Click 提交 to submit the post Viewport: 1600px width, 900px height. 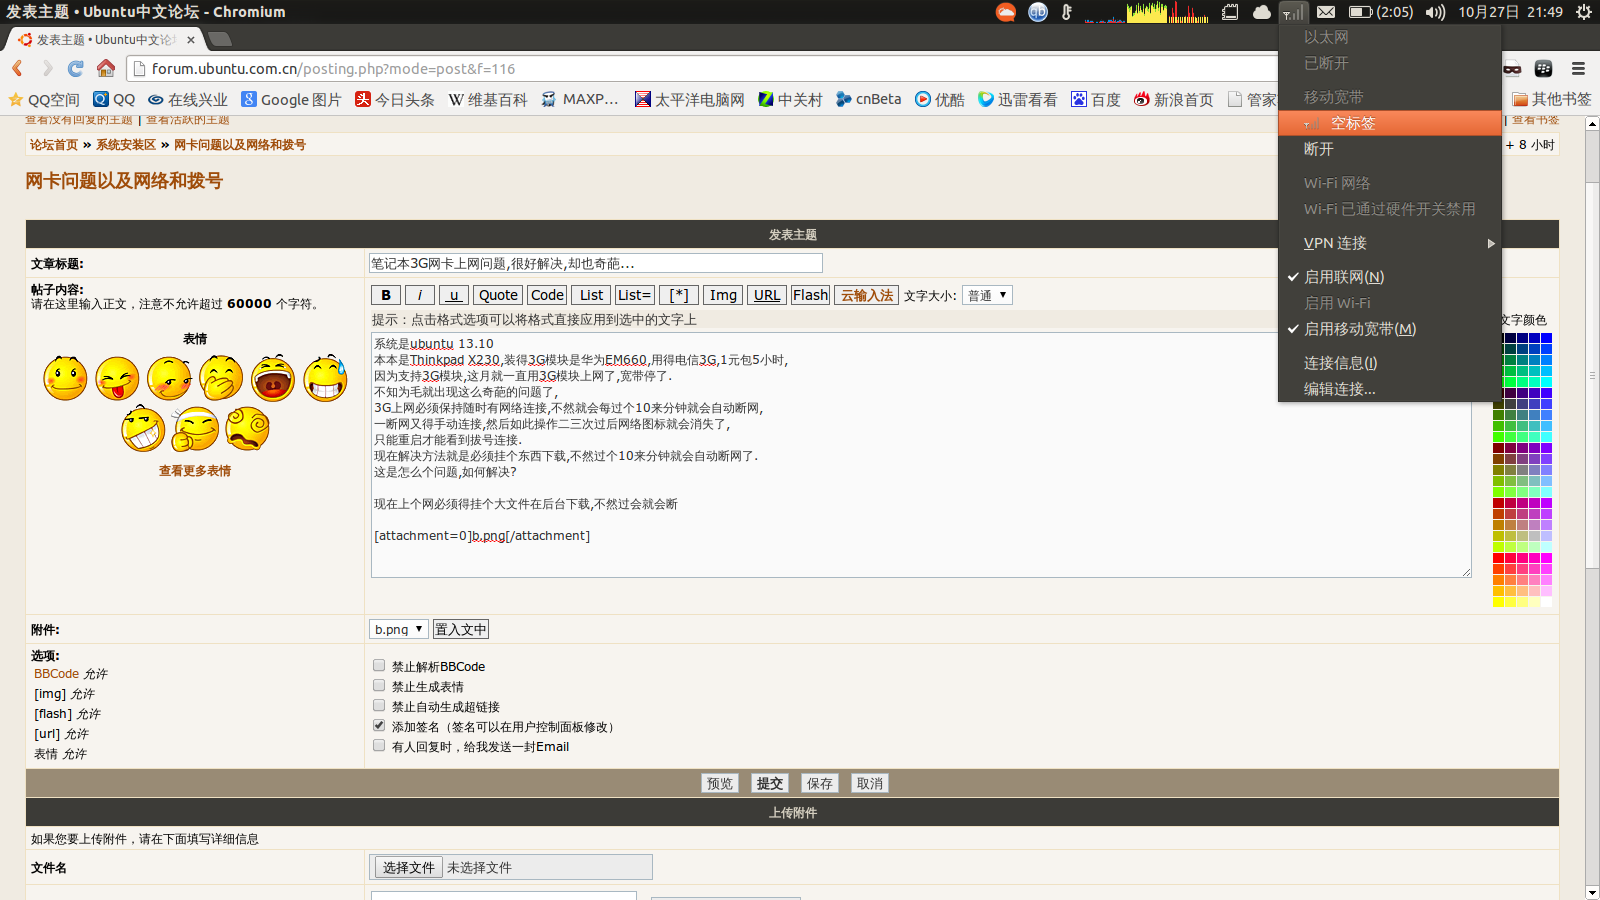(770, 783)
